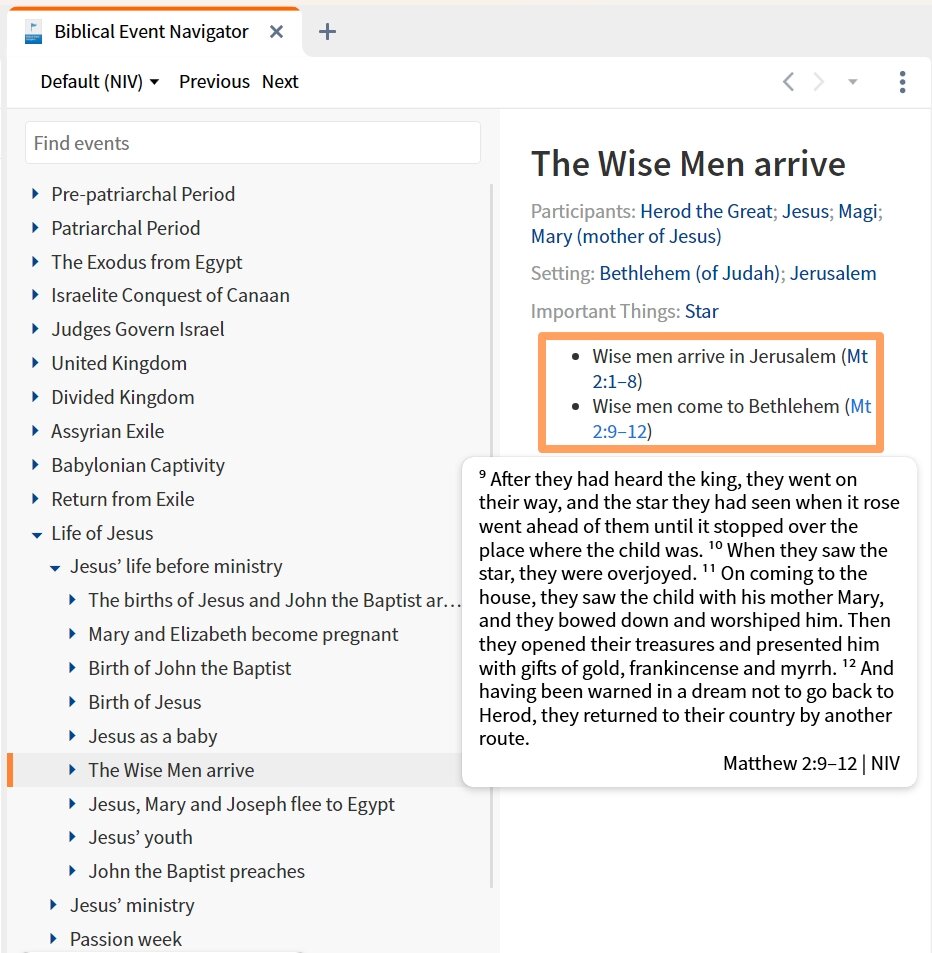Screen dimensions: 932x953
Task: Open the panel menu via three-dot icon
Action: click(x=902, y=82)
